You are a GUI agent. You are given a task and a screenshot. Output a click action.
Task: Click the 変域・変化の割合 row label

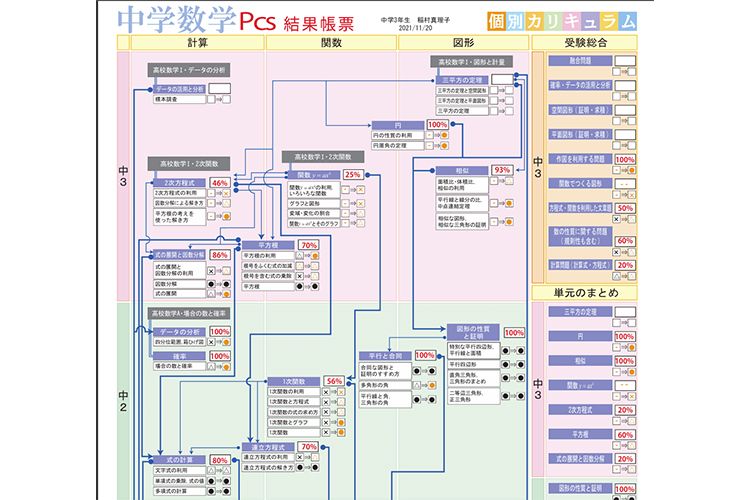313,213
